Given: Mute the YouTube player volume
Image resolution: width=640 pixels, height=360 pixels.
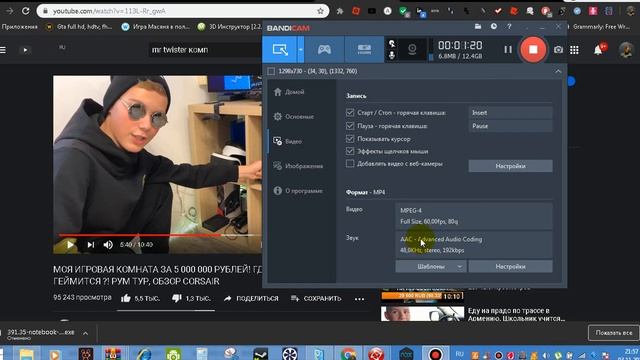Looking at the screenshot, I should (x=108, y=244).
